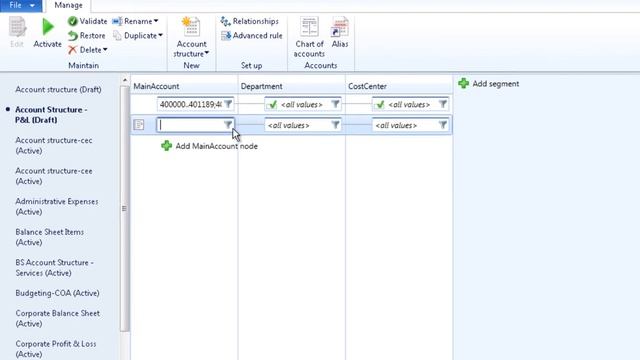Image resolution: width=640 pixels, height=360 pixels.
Task: Open the Chart of accounts icon
Action: click(309, 27)
